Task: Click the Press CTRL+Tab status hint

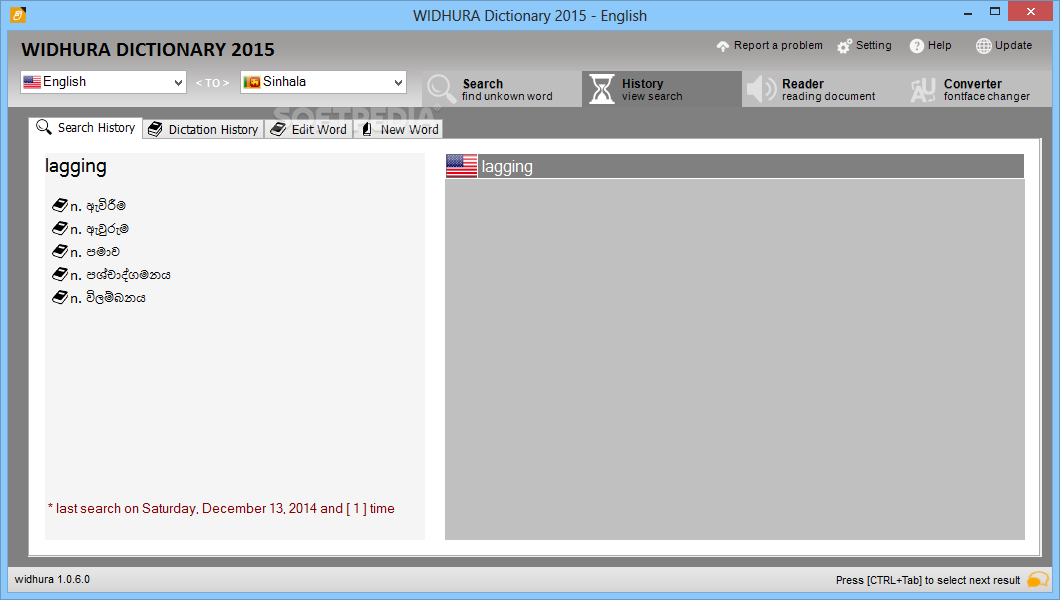Action: coord(928,580)
